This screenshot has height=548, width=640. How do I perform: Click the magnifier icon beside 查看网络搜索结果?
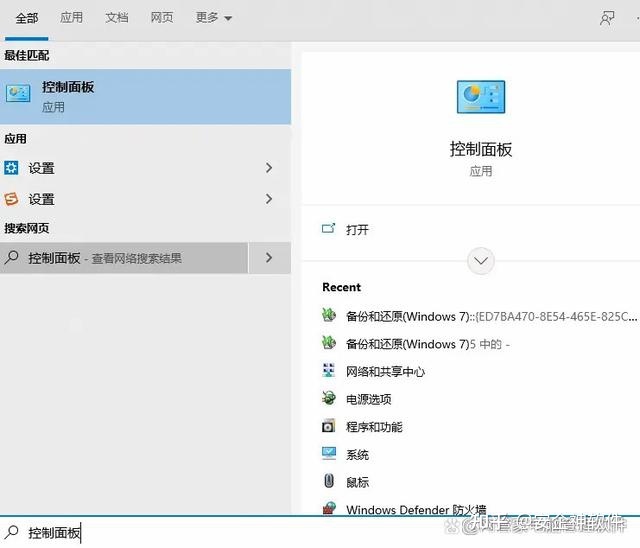(12, 257)
